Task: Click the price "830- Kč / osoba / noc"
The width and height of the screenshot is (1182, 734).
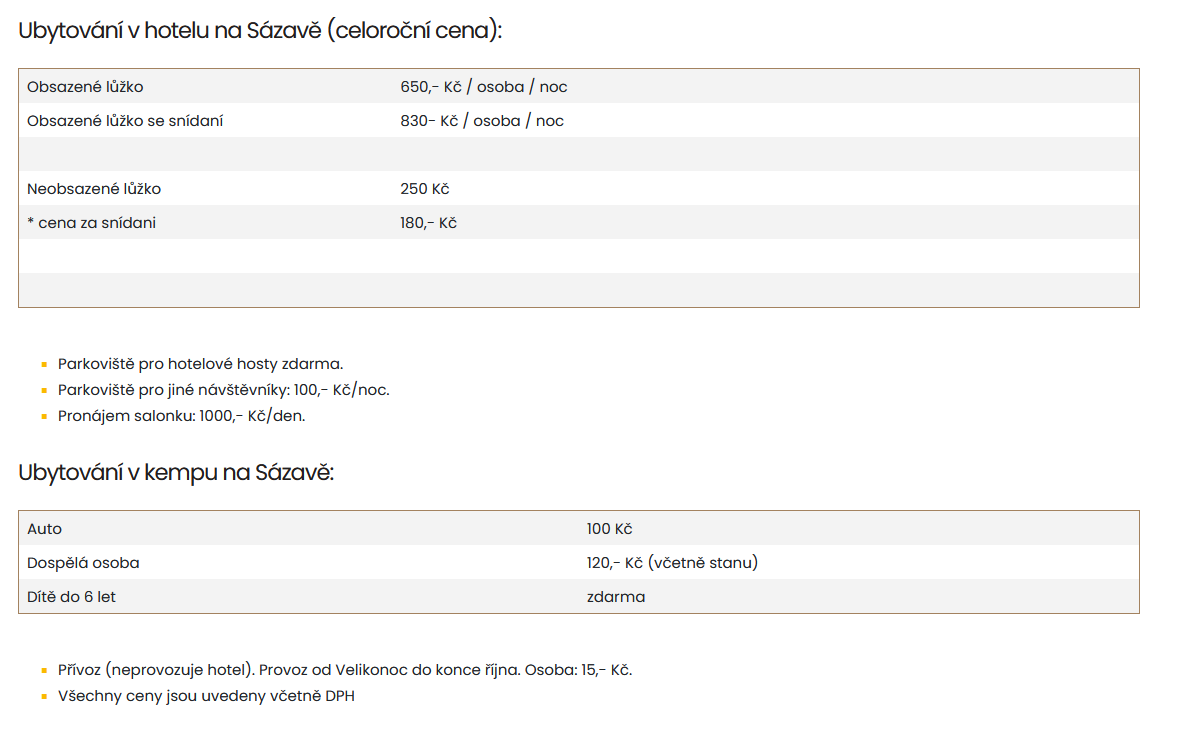Action: click(x=481, y=121)
